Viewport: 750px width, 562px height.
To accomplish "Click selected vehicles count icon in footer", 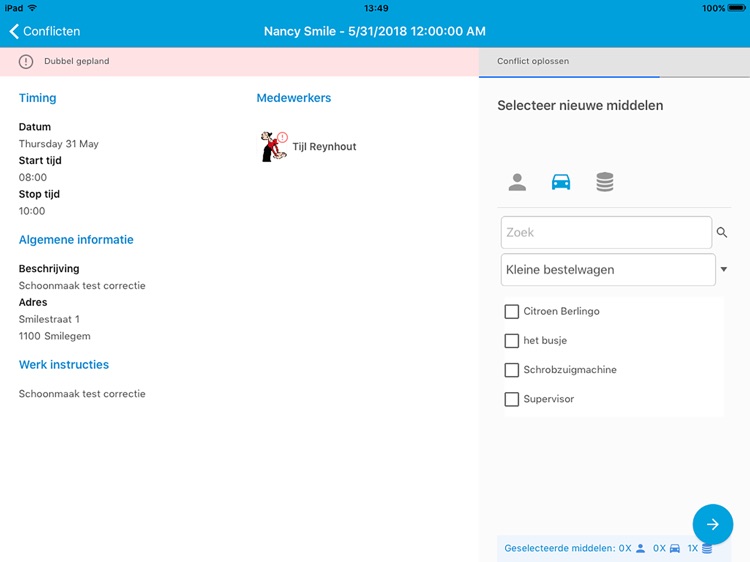I will tap(674, 549).
